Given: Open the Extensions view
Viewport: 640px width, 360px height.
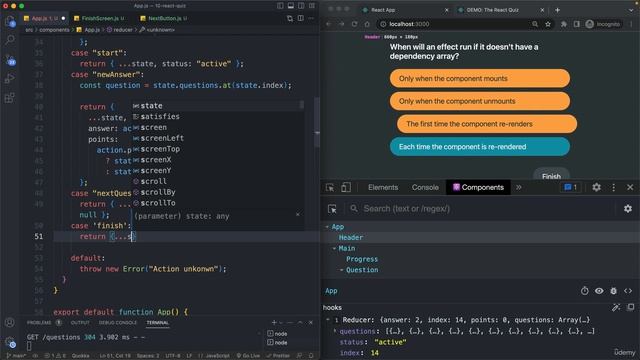Looking at the screenshot, I should [10, 98].
